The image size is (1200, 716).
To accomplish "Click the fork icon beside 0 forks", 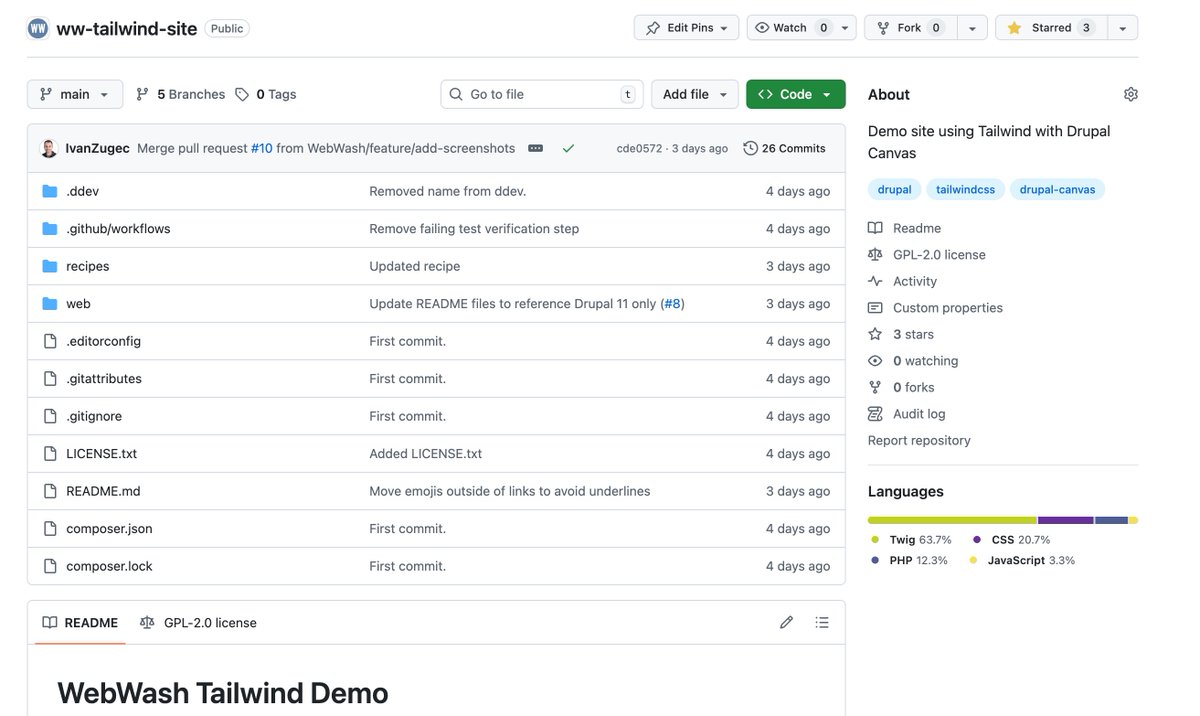I will 875,387.
